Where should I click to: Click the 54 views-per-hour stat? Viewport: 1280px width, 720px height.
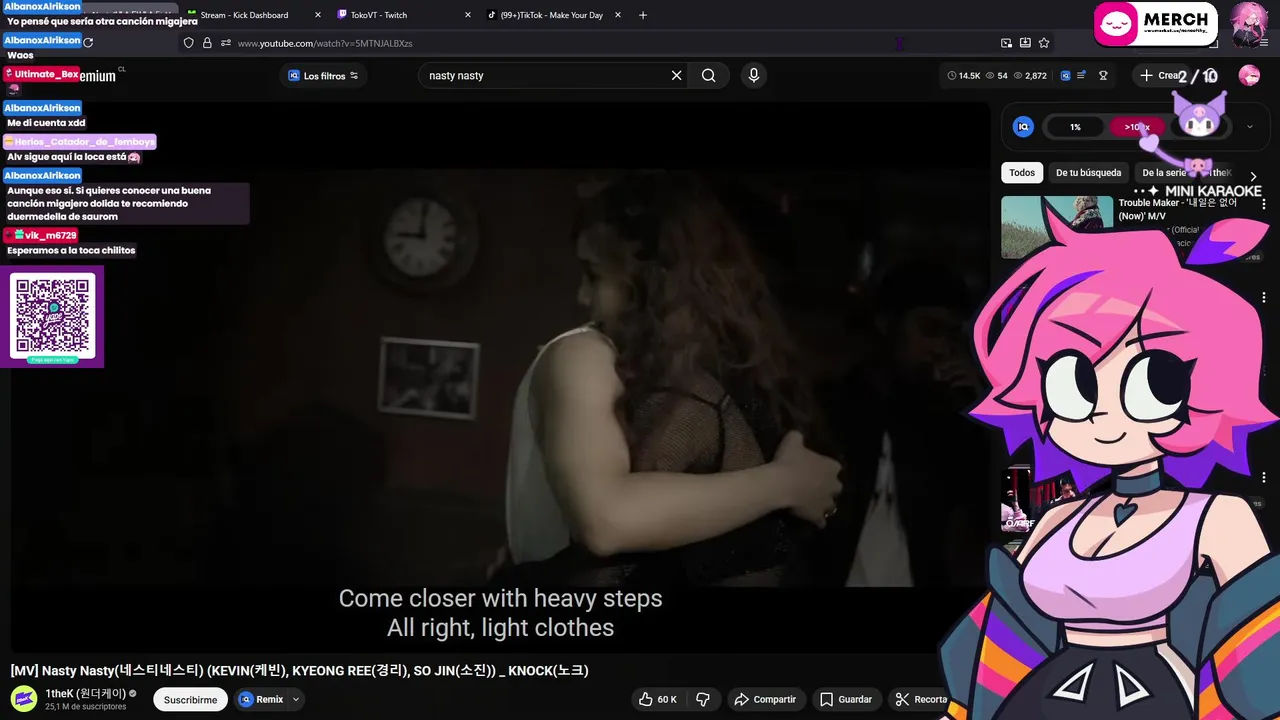[997, 76]
